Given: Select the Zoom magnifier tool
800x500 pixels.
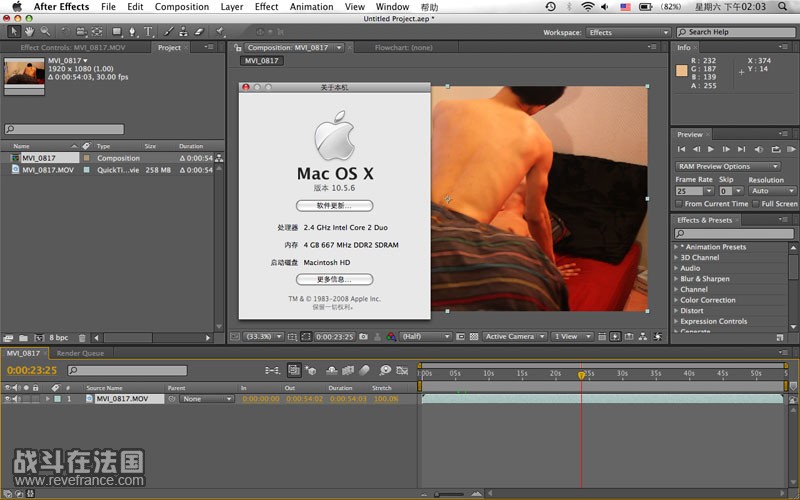Looking at the screenshot, I should tap(45, 32).
